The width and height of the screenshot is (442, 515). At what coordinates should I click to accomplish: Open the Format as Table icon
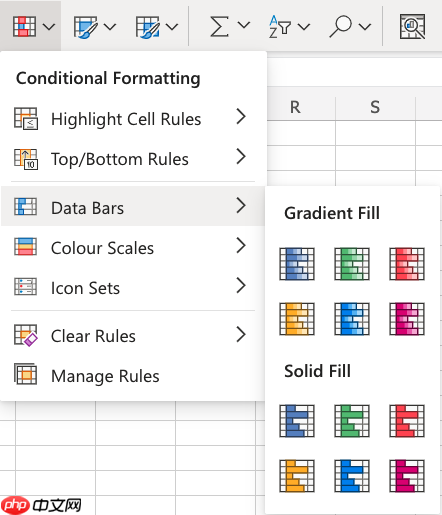click(86, 27)
